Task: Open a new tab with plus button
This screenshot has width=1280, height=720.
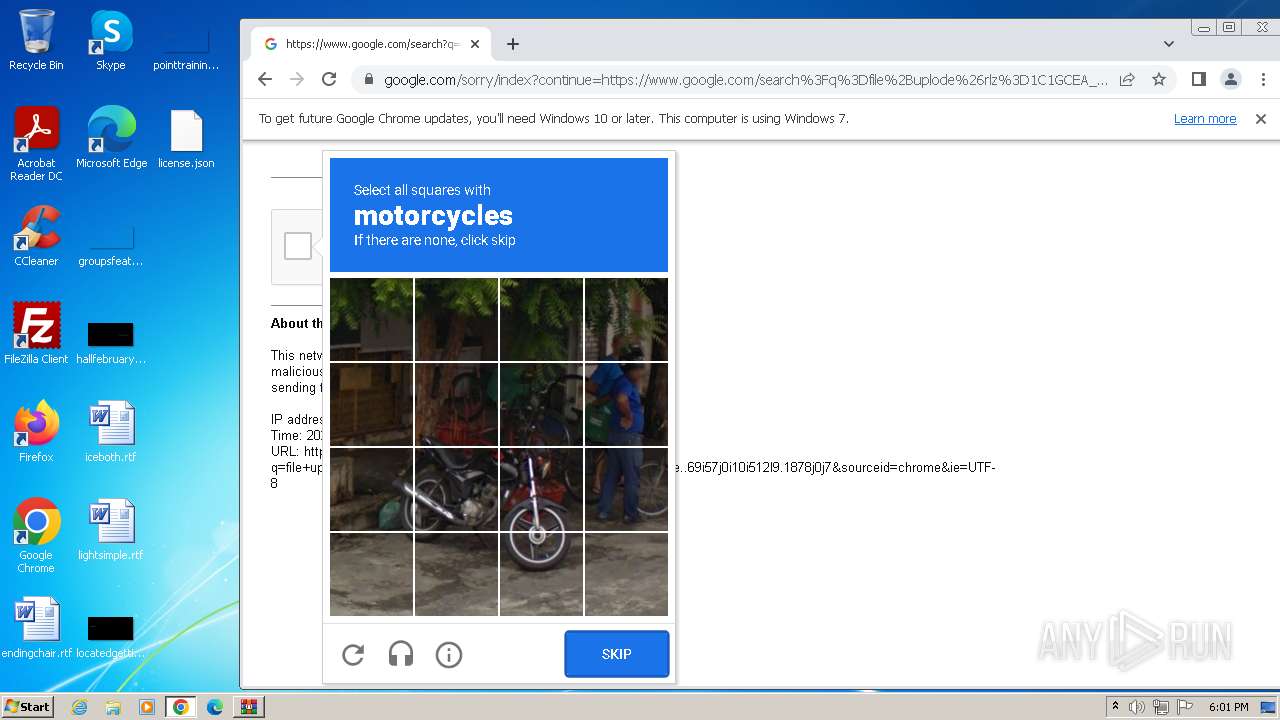Action: 513,44
